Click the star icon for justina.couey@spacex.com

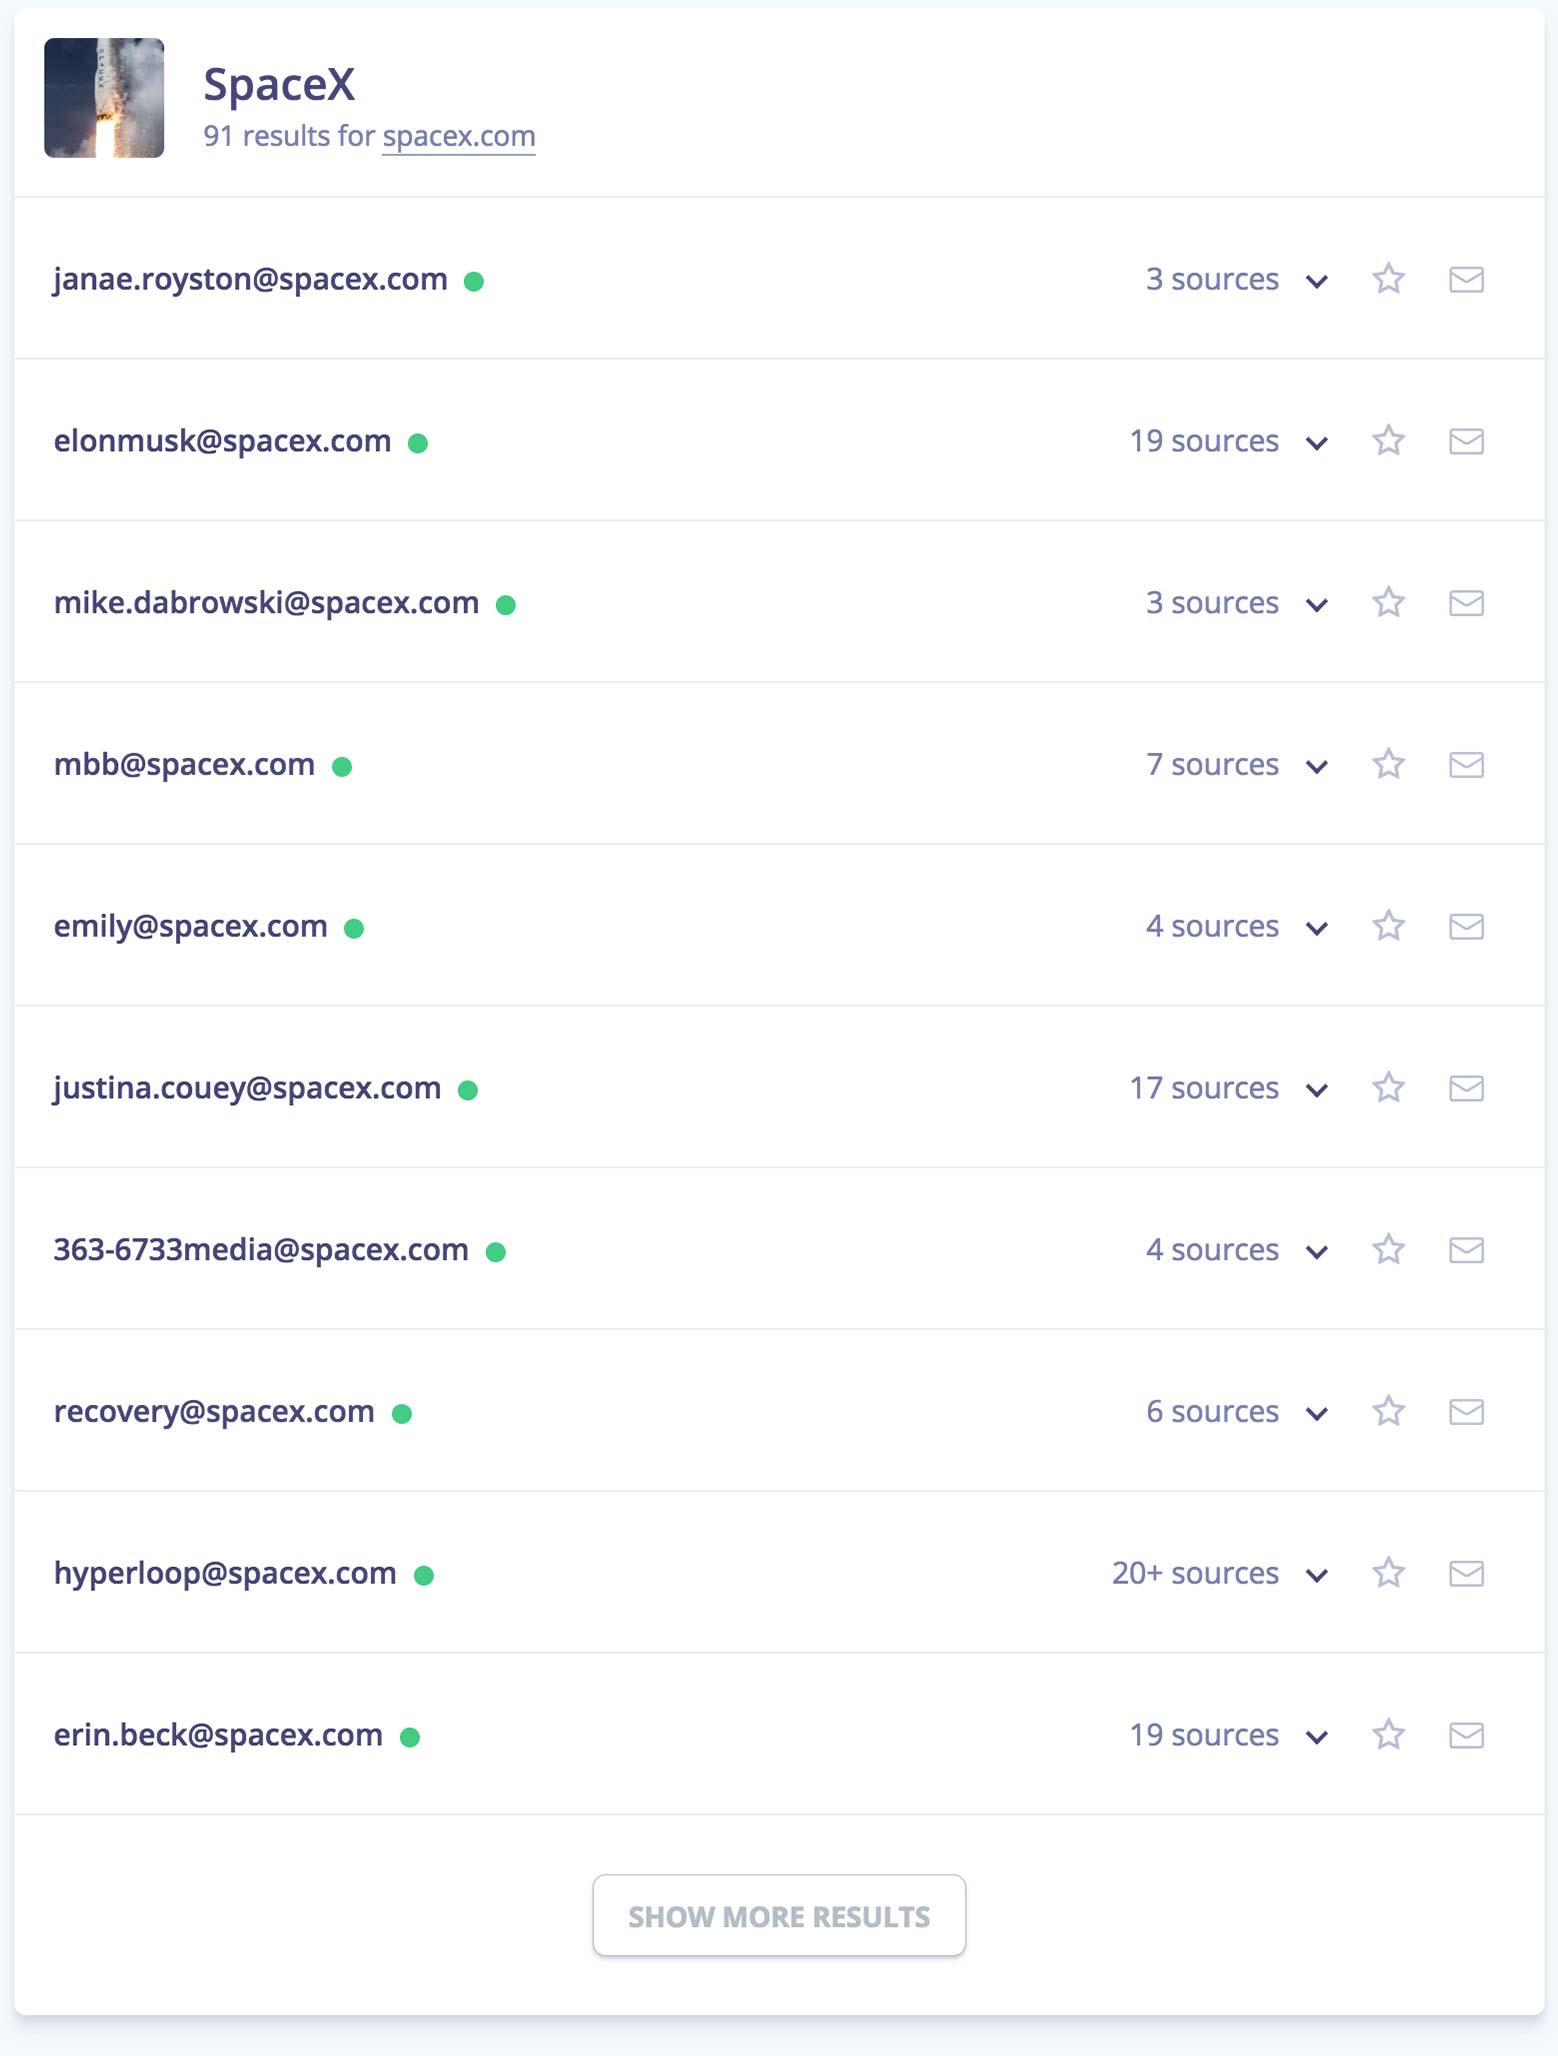tap(1388, 1087)
